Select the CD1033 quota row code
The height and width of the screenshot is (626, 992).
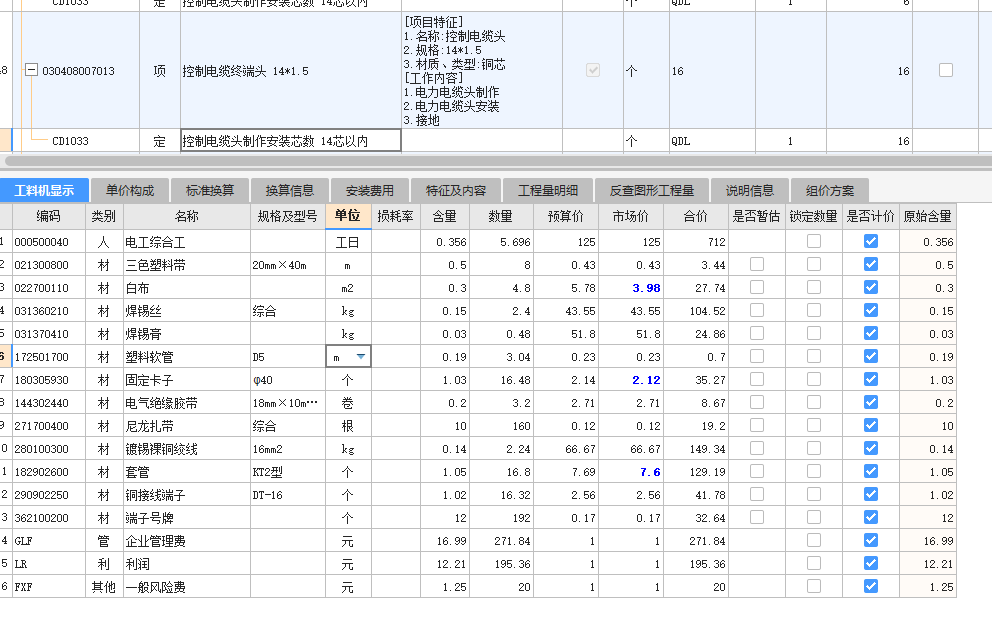(x=70, y=141)
